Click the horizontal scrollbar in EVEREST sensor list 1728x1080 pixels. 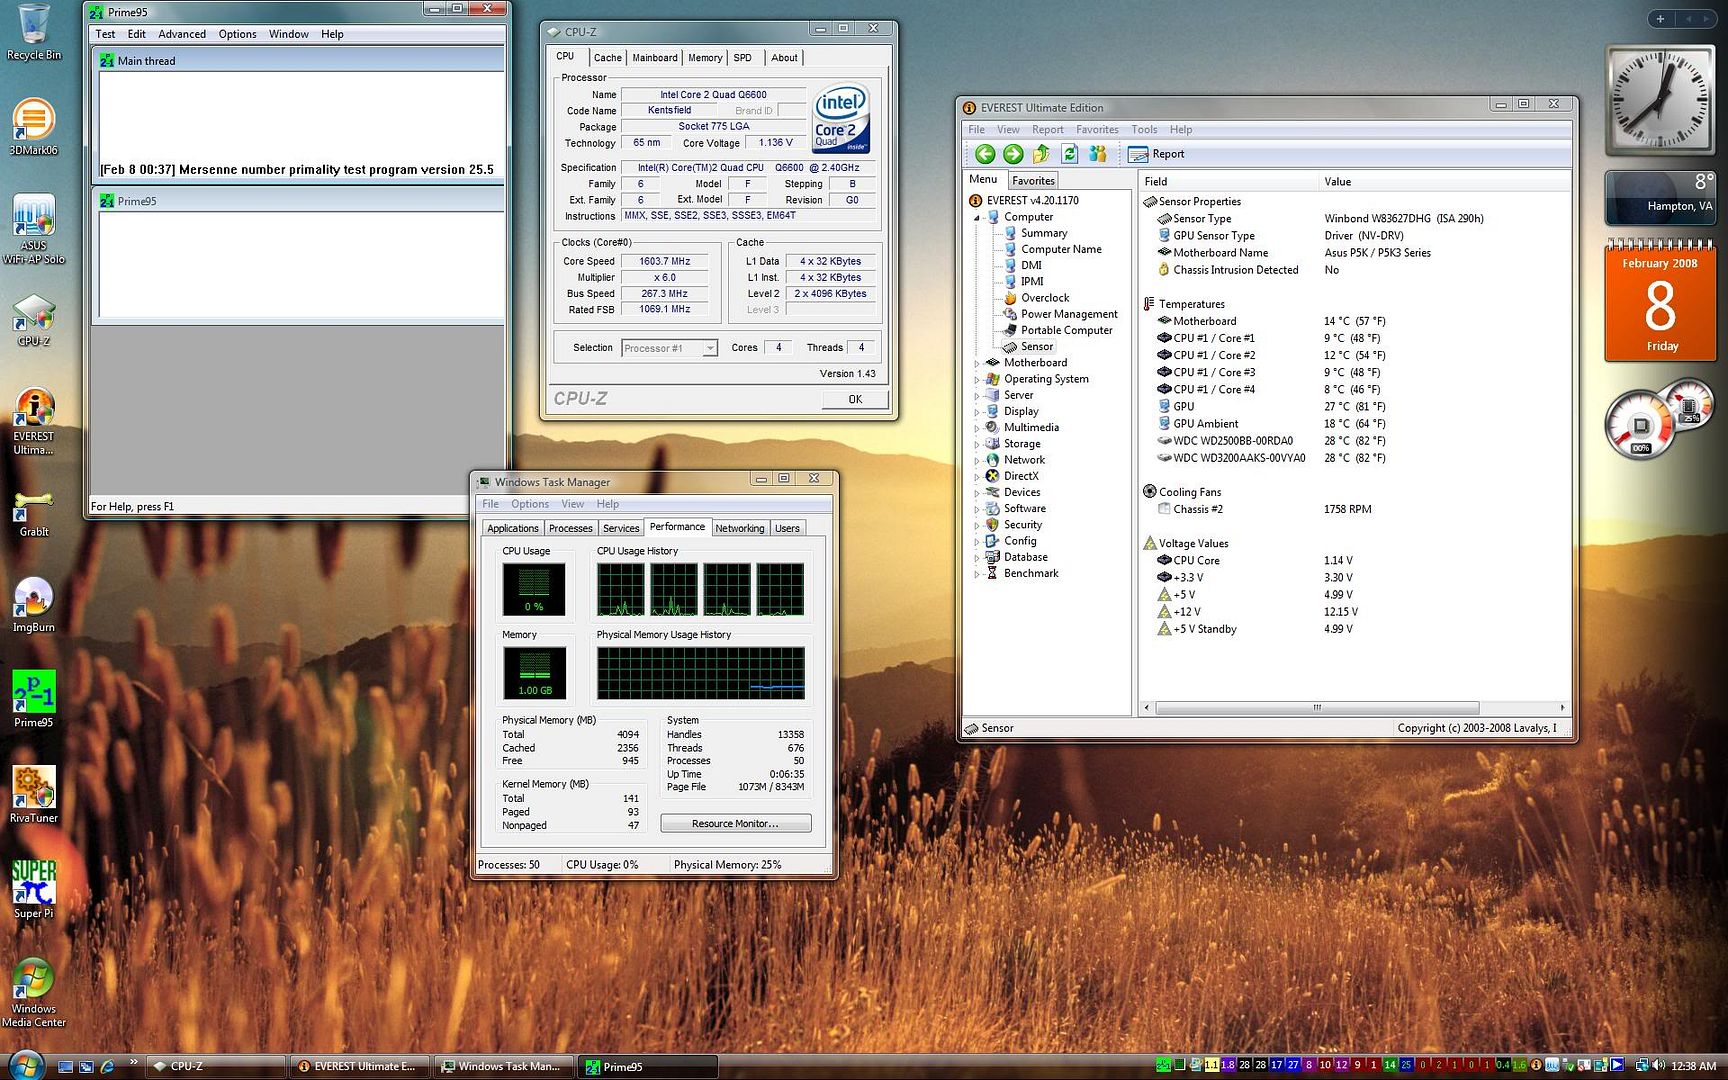pyautogui.click(x=1316, y=708)
